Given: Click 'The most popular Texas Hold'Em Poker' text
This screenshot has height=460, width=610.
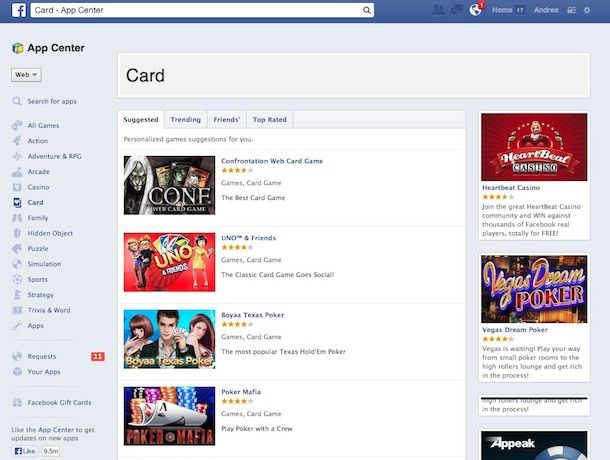Looking at the screenshot, I should click(283, 351).
